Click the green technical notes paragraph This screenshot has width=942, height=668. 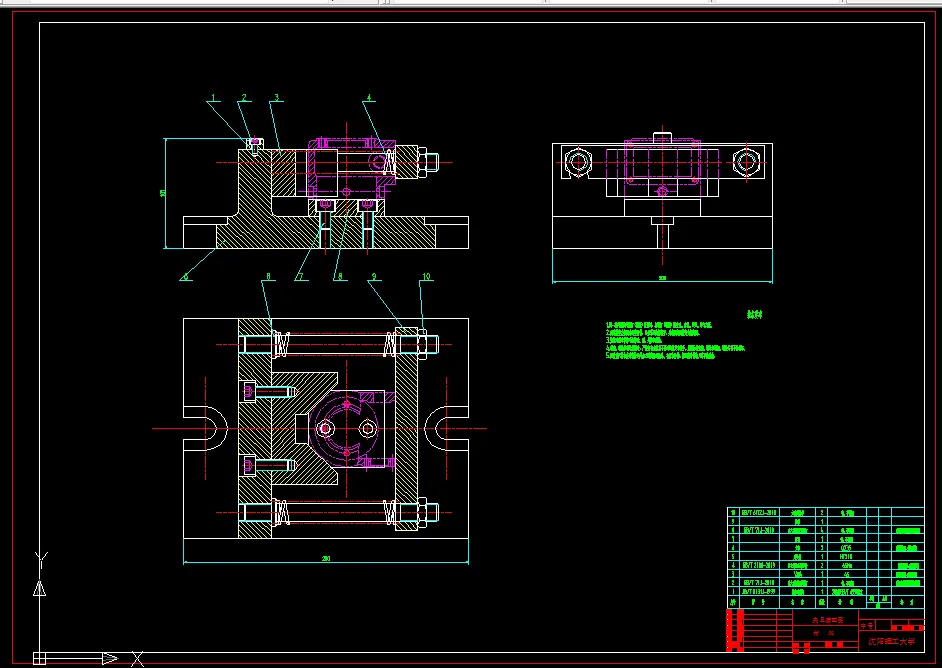675,340
